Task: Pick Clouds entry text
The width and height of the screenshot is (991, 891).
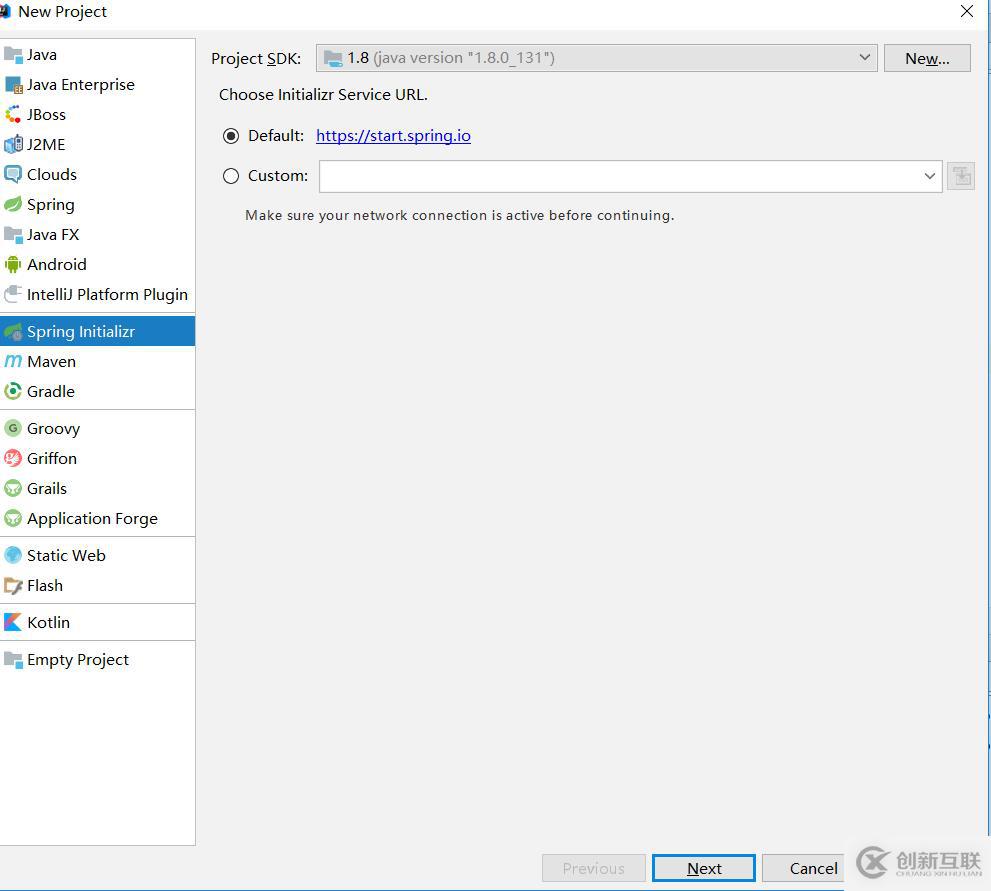Action: point(52,174)
